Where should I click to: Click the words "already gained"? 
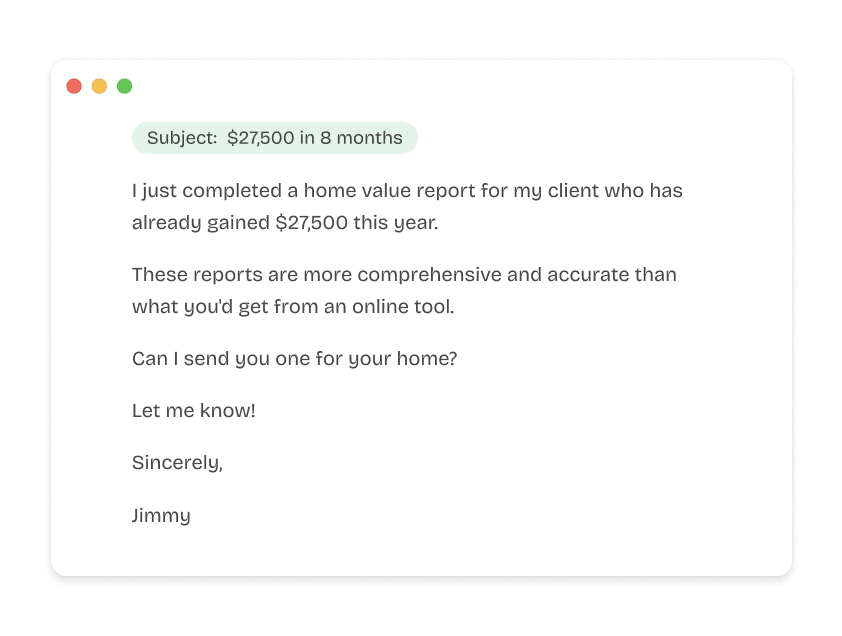pyautogui.click(x=200, y=222)
